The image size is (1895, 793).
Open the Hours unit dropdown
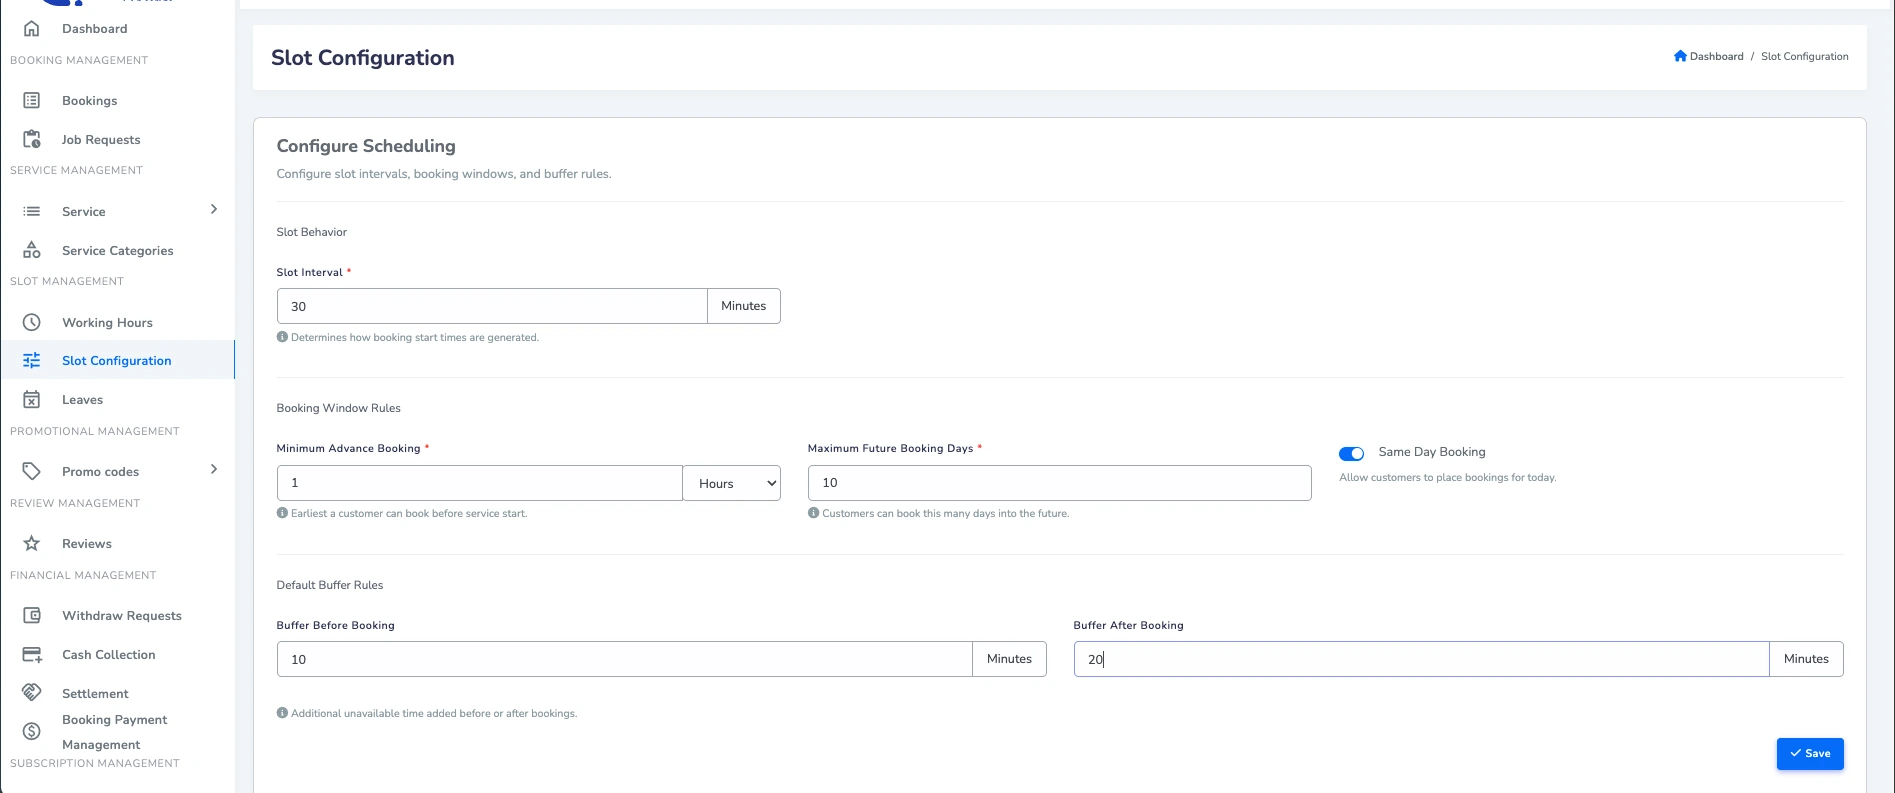732,483
